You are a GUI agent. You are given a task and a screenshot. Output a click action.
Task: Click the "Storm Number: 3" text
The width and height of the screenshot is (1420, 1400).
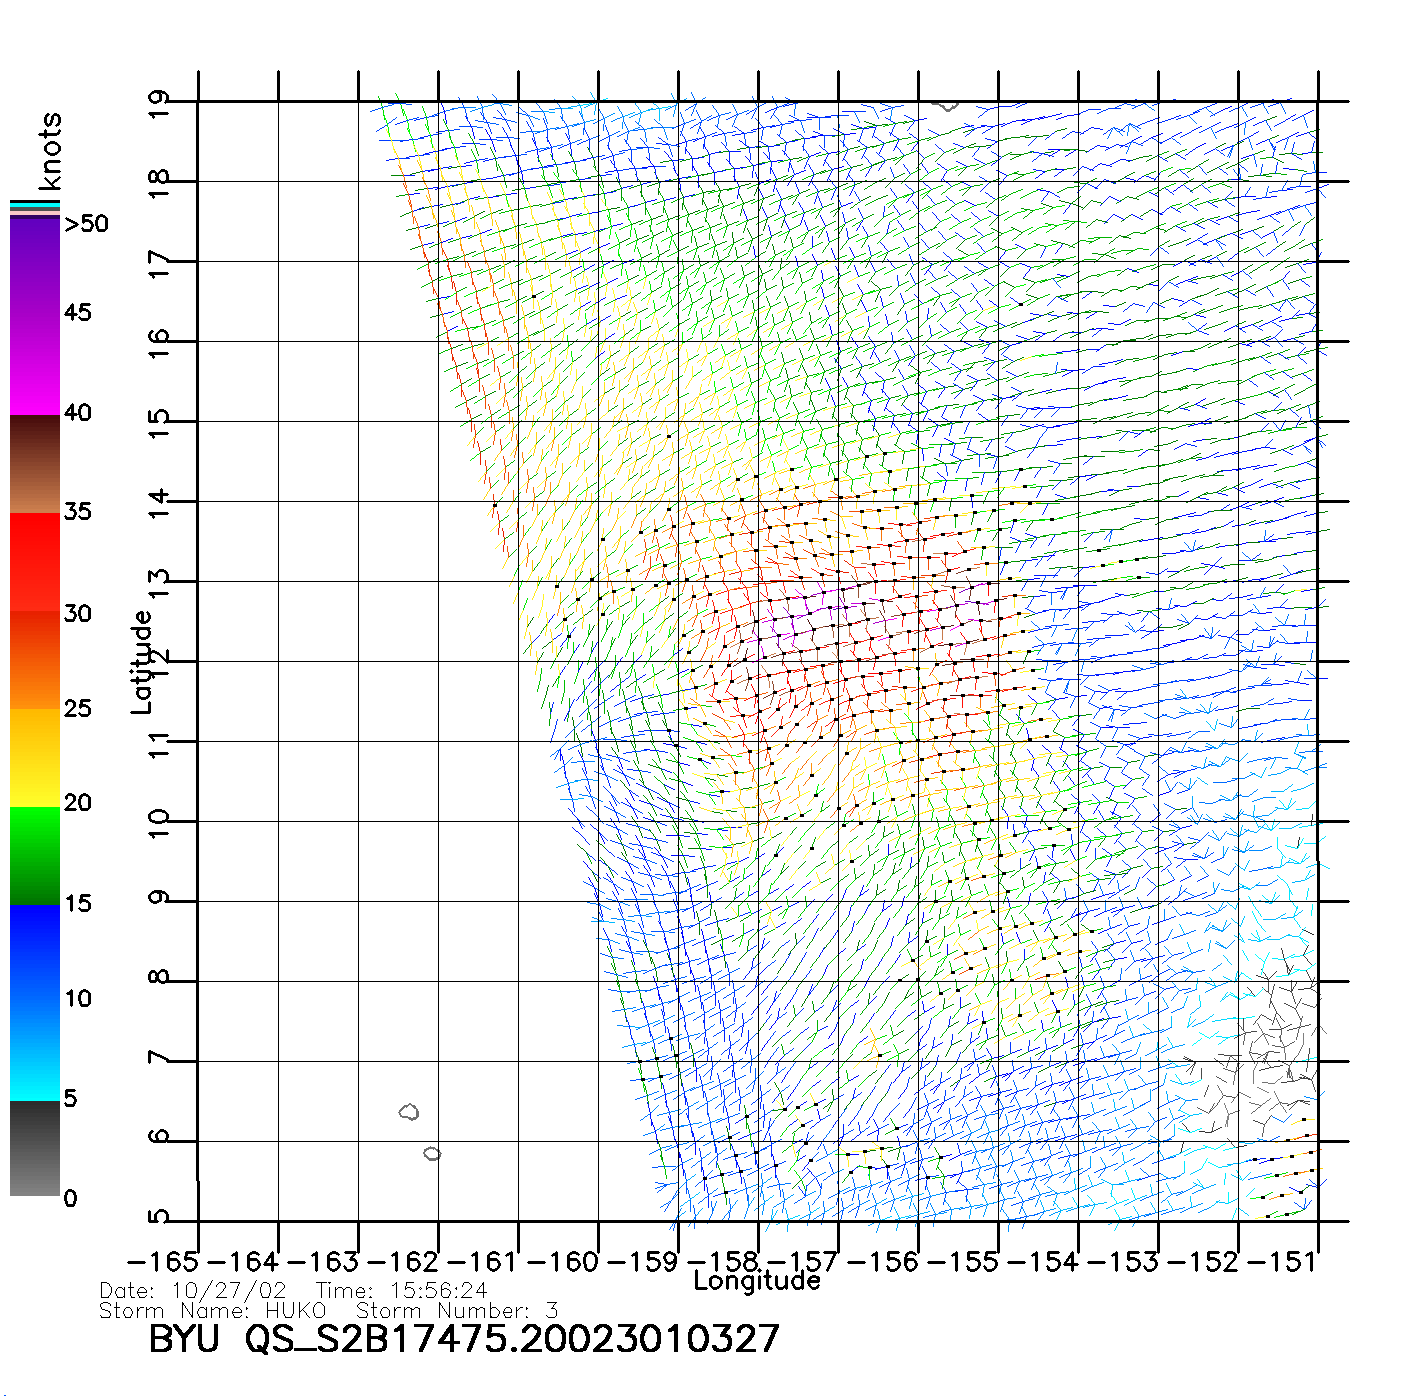(x=457, y=1310)
